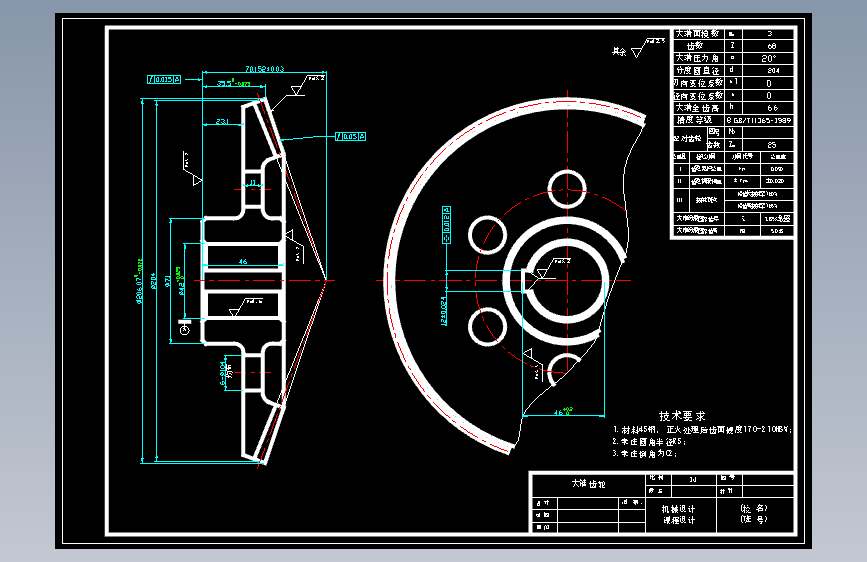Select the keyway depth dimension under front view
The width and height of the screenshot is (867, 562).
[563, 412]
